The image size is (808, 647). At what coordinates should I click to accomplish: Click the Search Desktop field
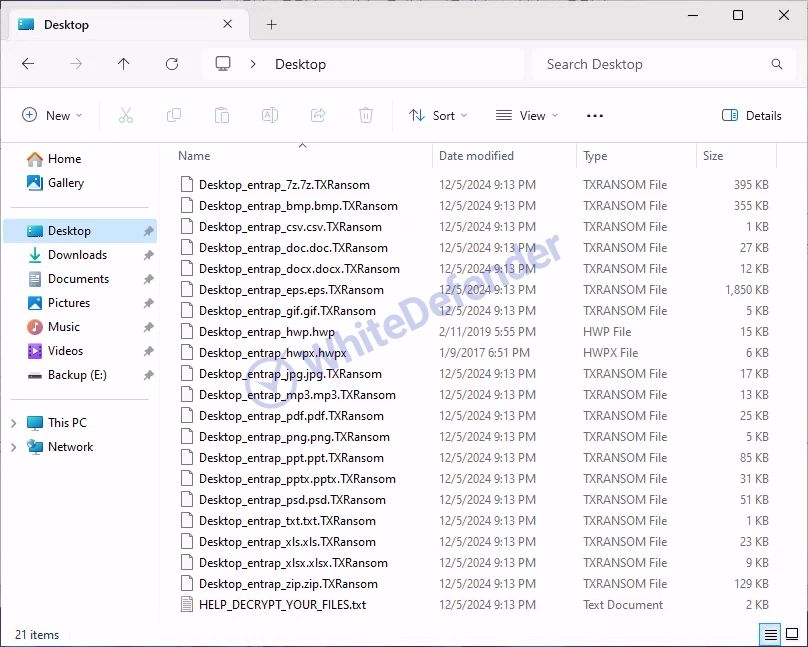(x=662, y=64)
